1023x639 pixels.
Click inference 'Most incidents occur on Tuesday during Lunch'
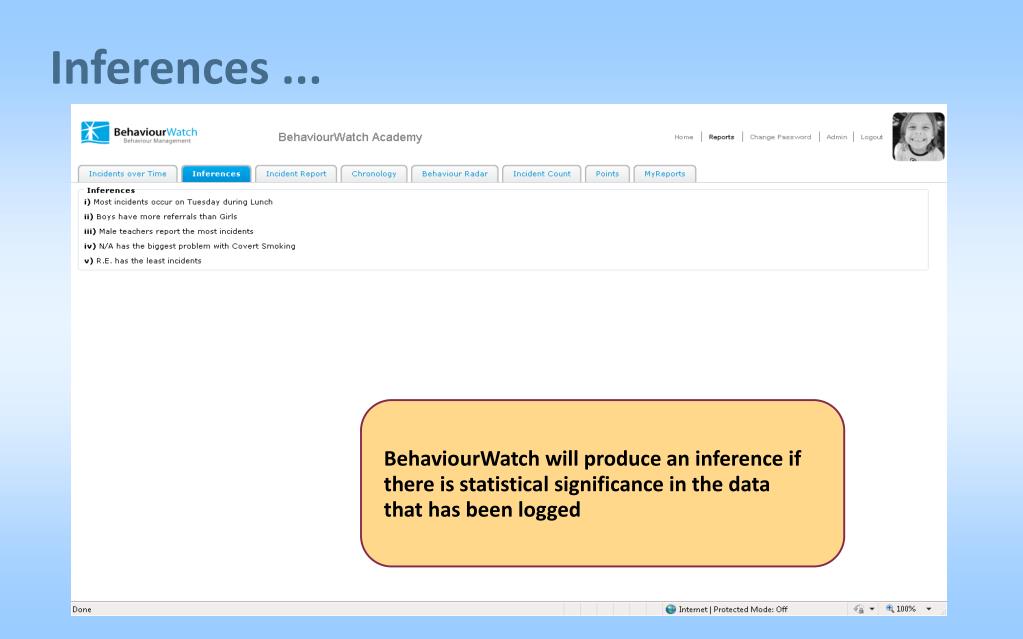coord(183,202)
